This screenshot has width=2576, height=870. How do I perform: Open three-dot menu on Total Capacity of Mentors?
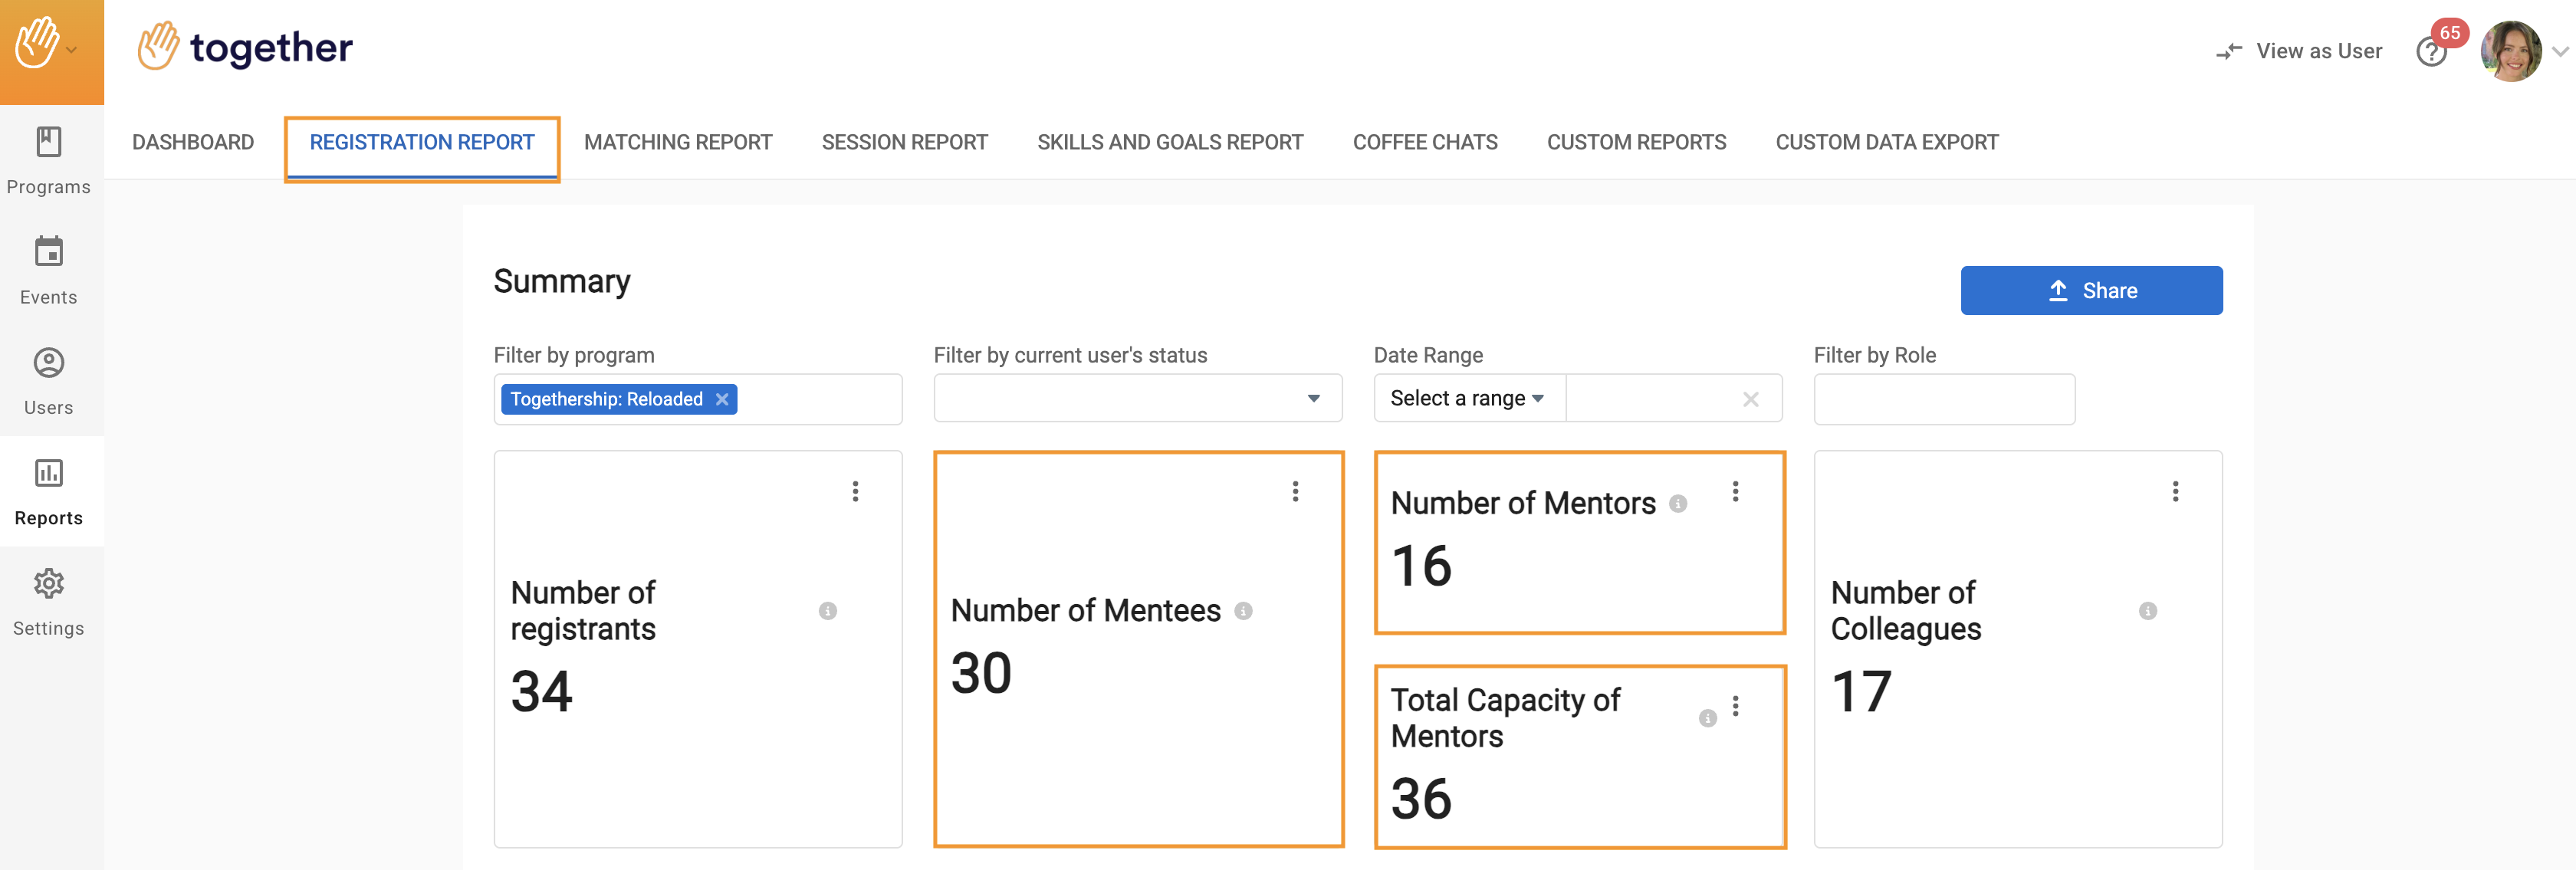pos(1735,706)
